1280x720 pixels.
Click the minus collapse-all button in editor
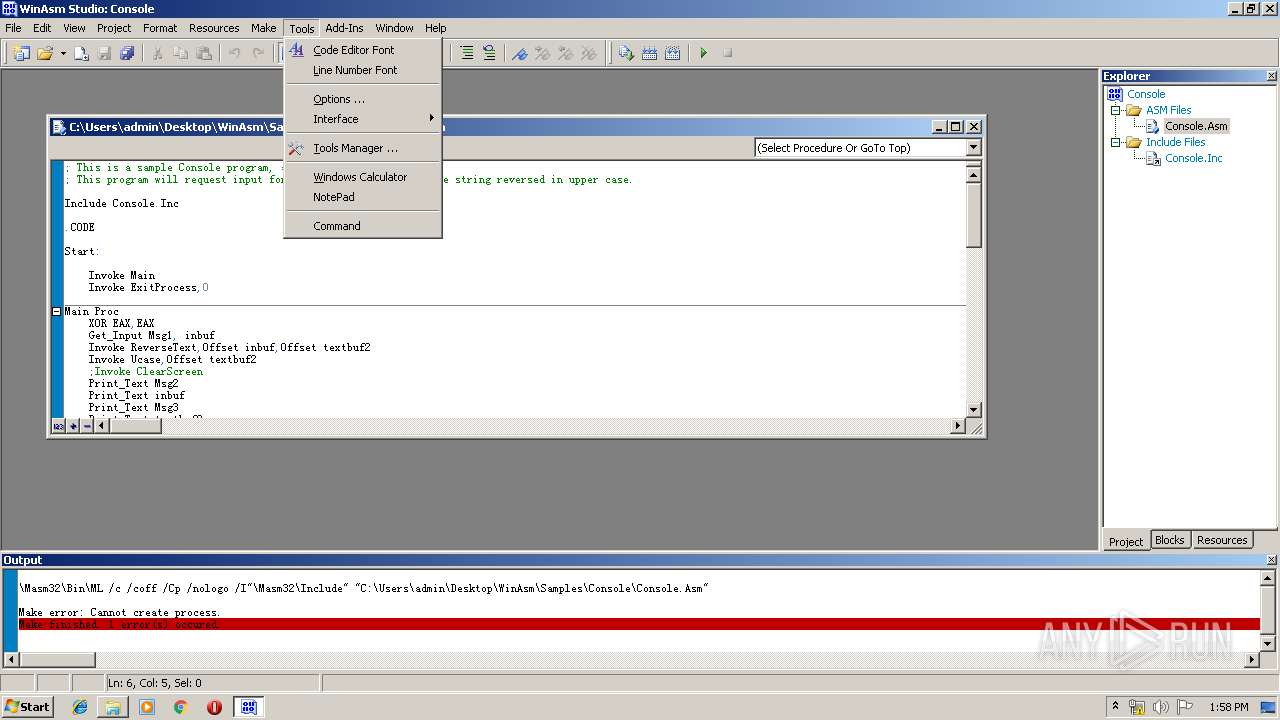pos(87,426)
